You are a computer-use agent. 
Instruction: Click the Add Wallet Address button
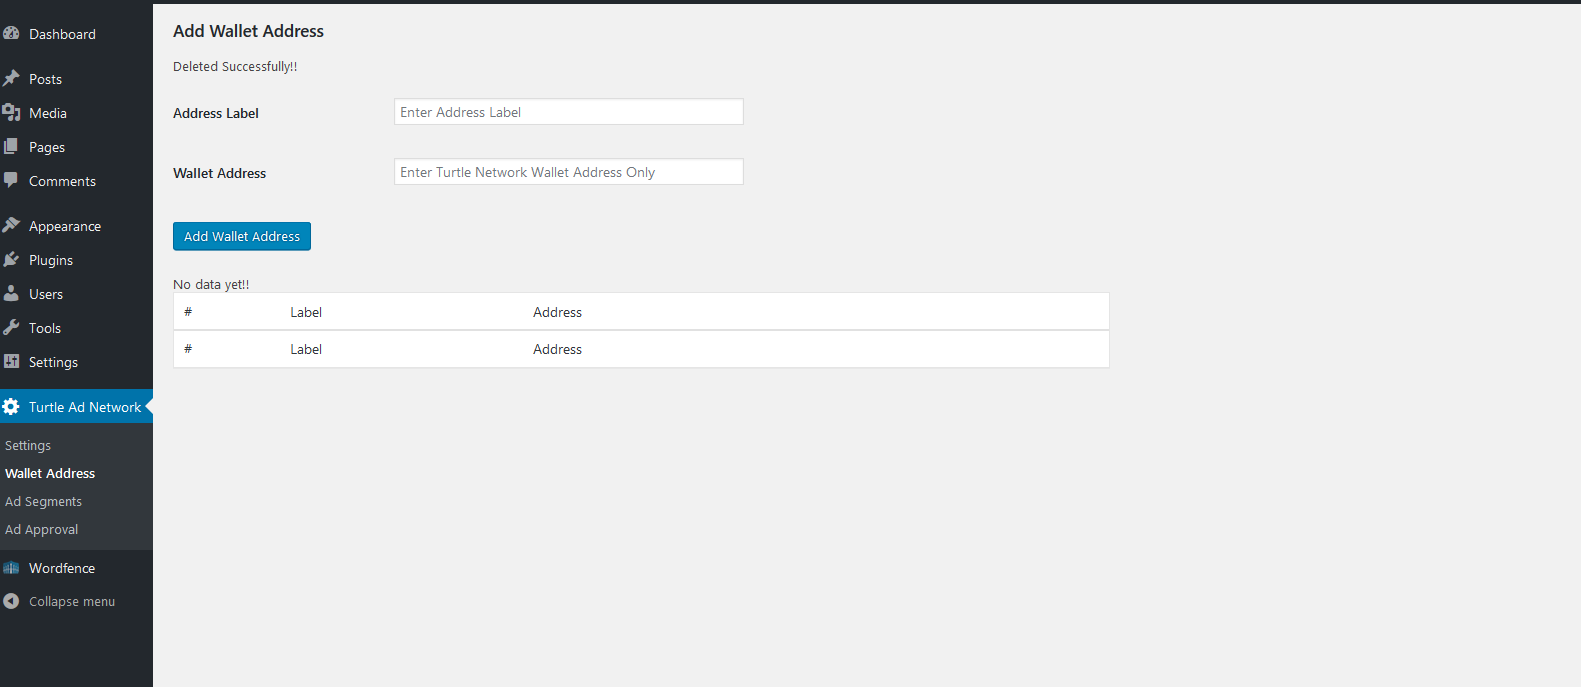click(x=242, y=236)
